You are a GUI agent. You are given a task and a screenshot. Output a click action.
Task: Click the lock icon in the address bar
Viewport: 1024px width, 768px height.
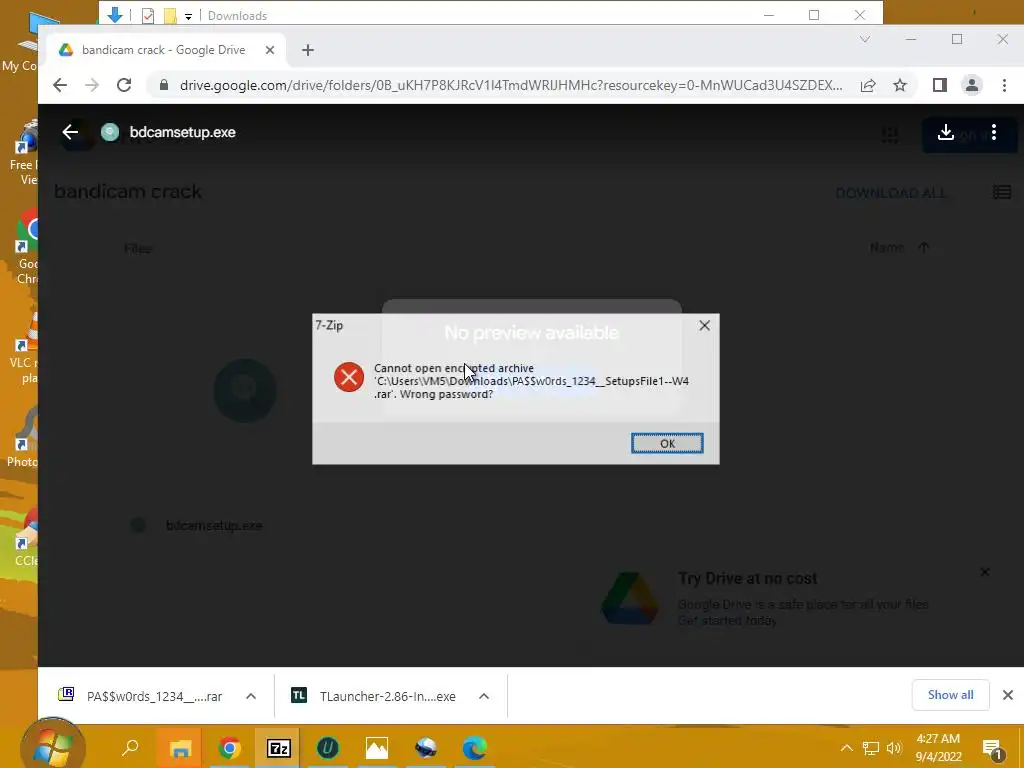click(164, 85)
